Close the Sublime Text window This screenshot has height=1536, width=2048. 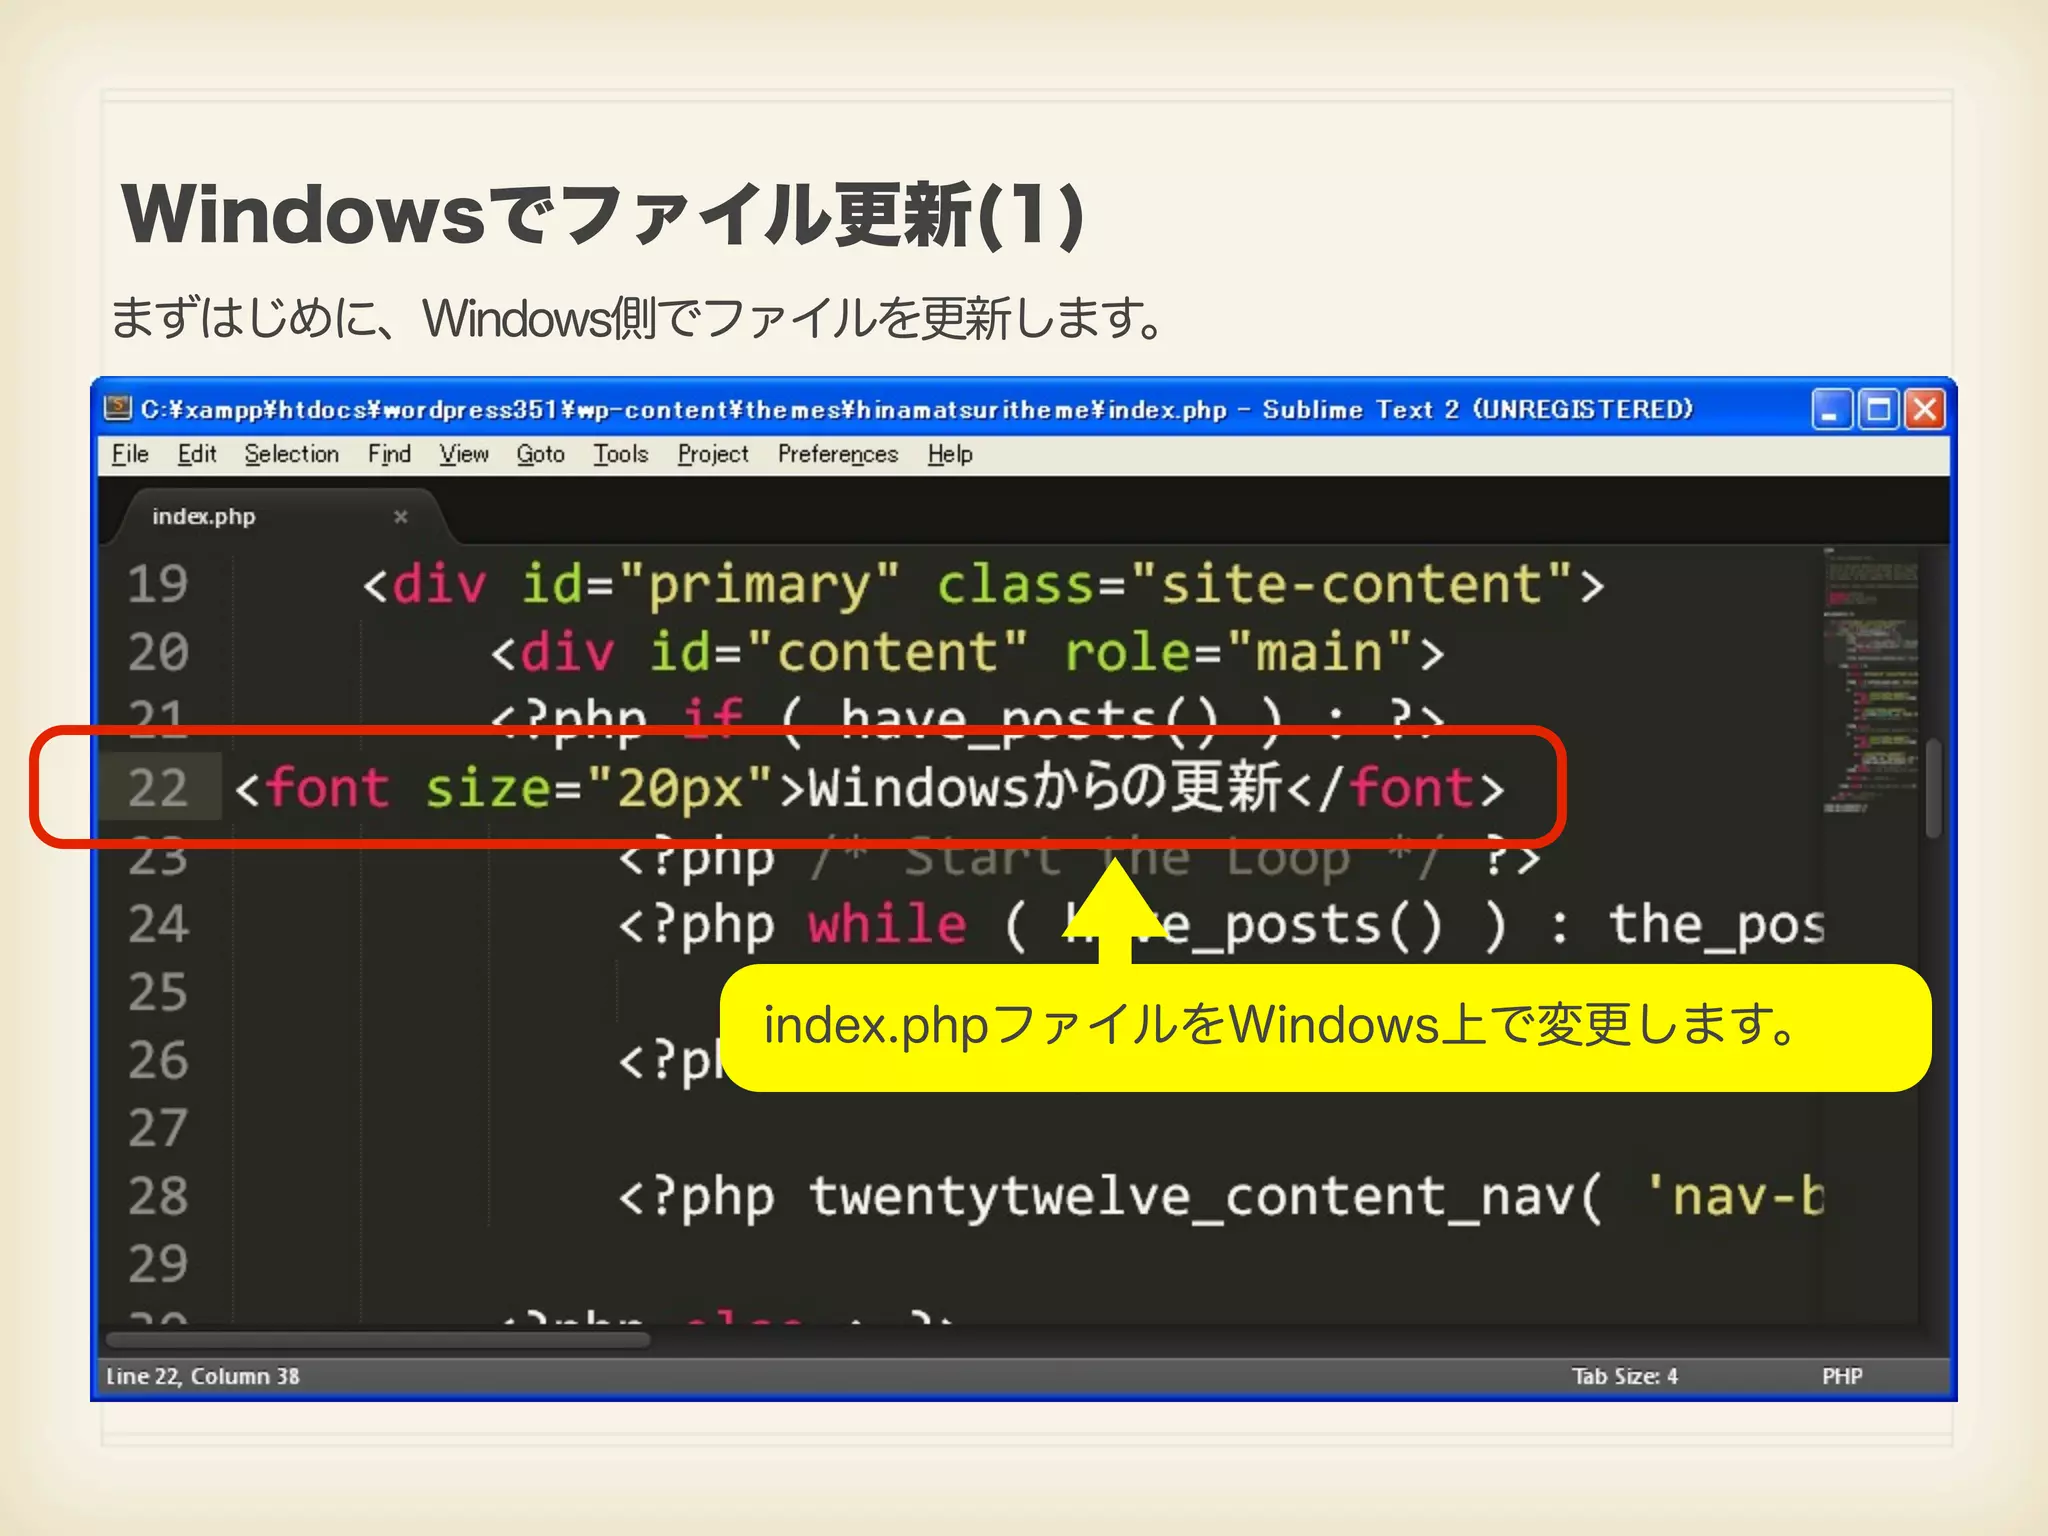1925,410
